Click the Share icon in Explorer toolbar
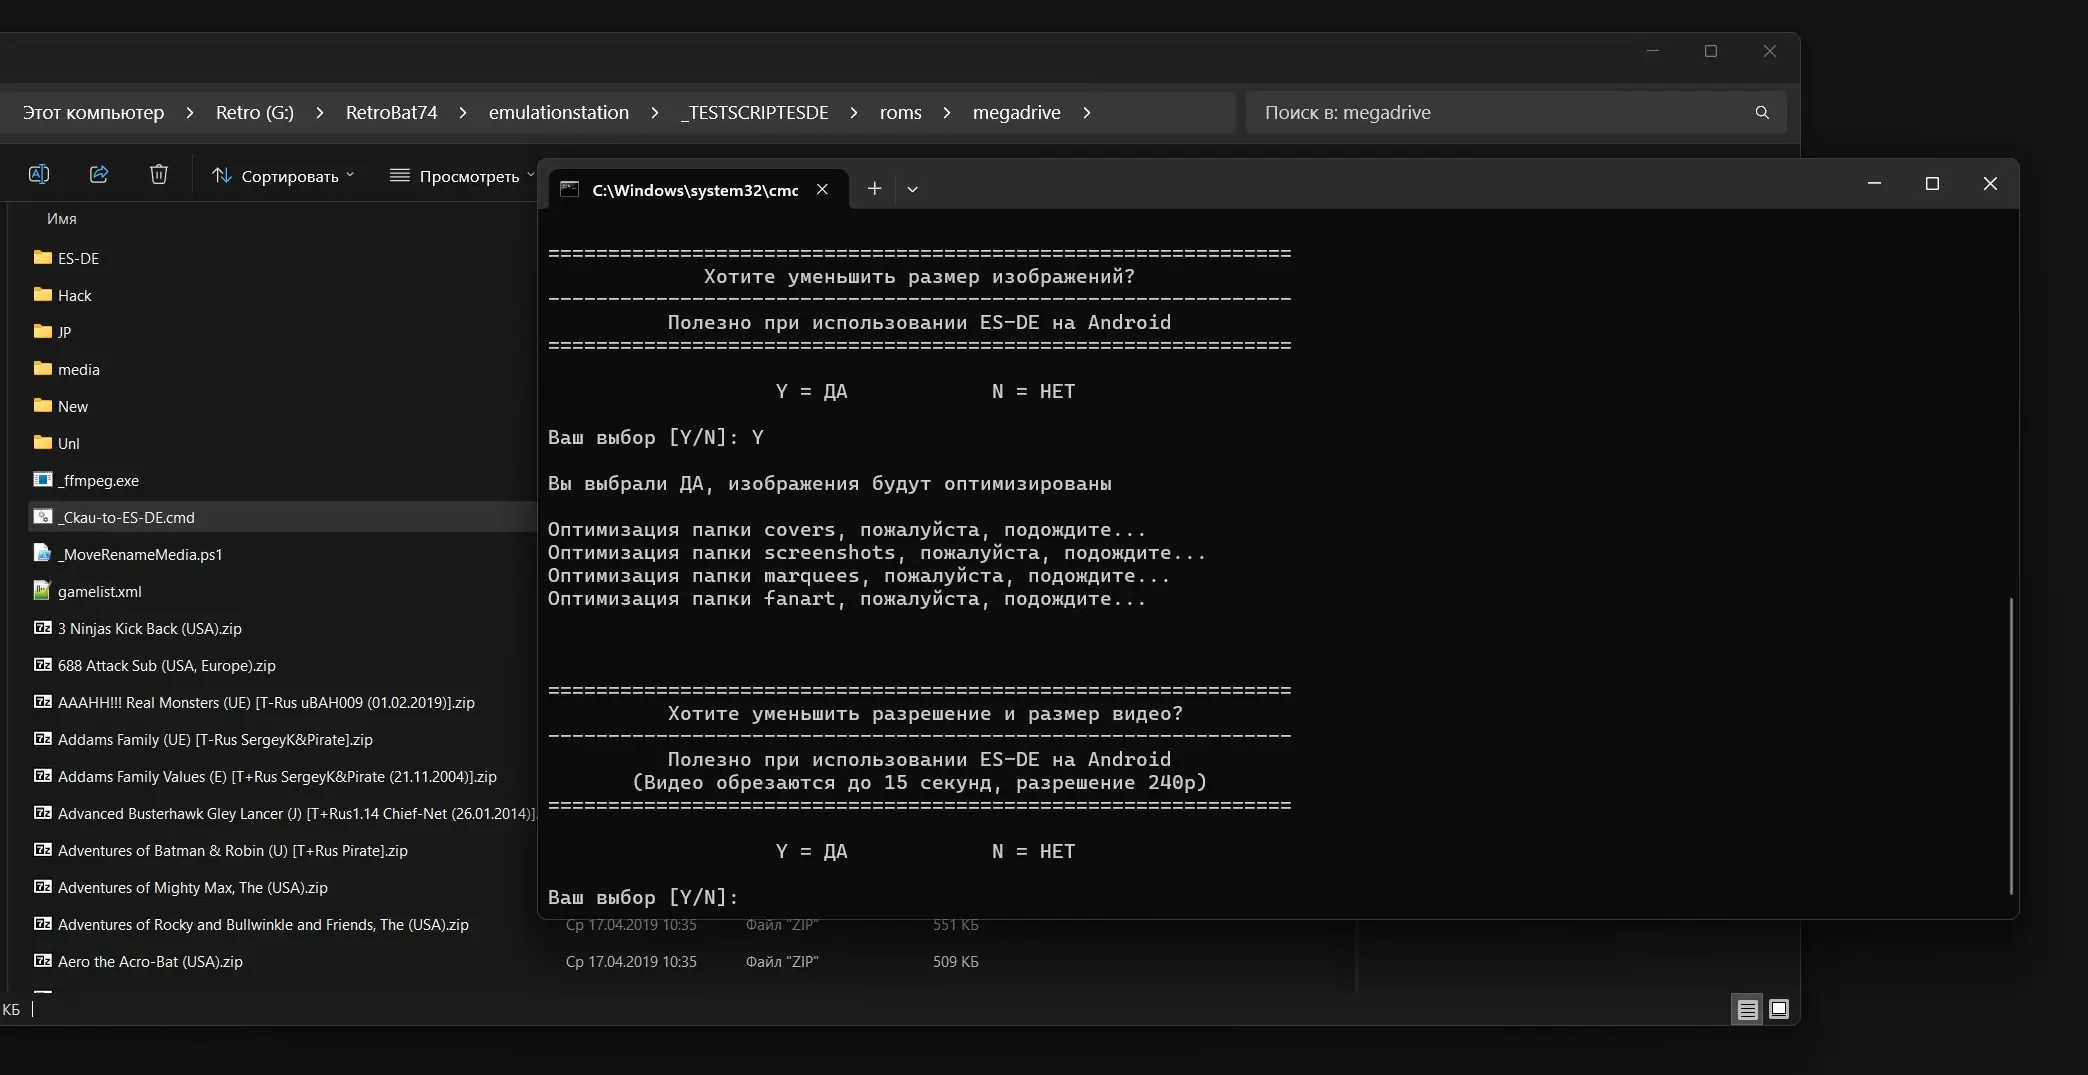The image size is (2088, 1075). coord(99,175)
